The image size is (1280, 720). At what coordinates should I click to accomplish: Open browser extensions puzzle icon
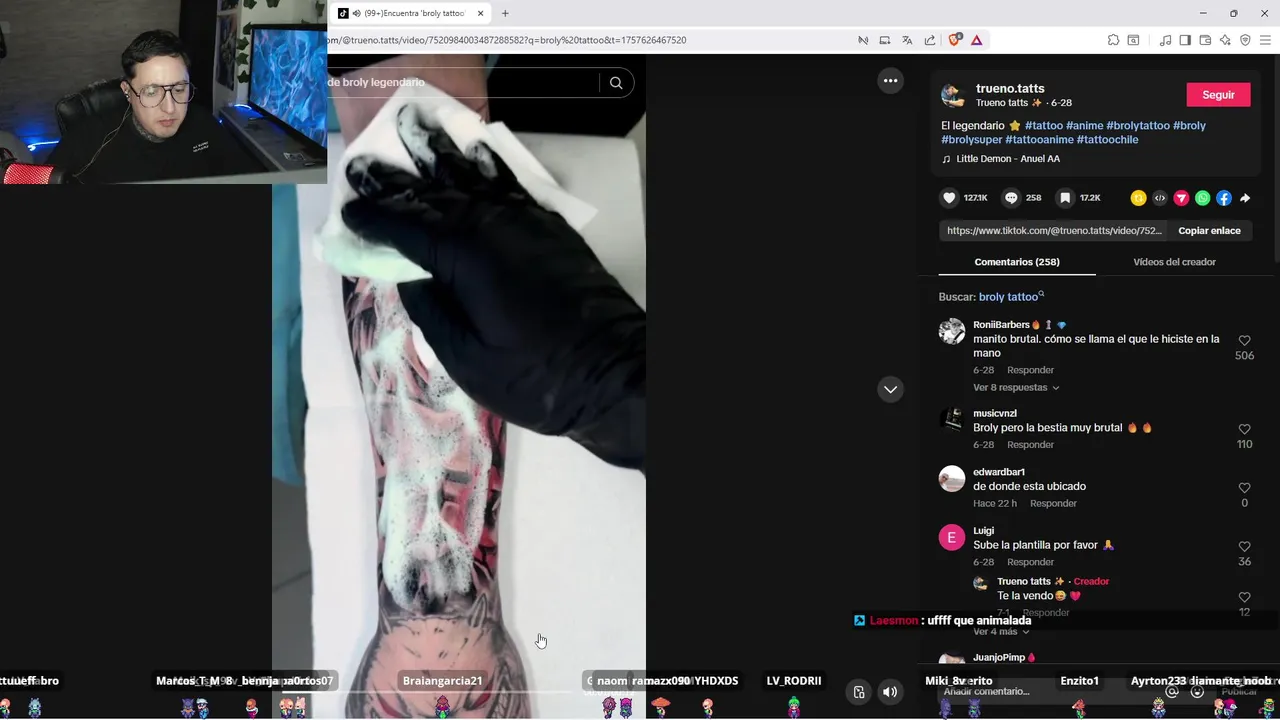[x=1113, y=40]
